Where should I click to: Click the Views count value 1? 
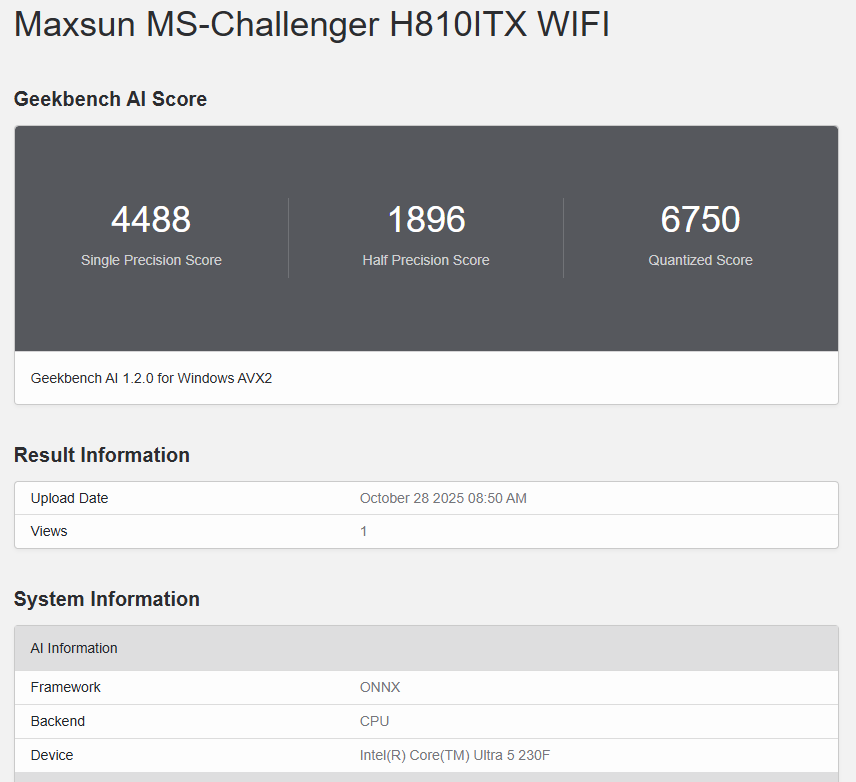click(x=364, y=531)
